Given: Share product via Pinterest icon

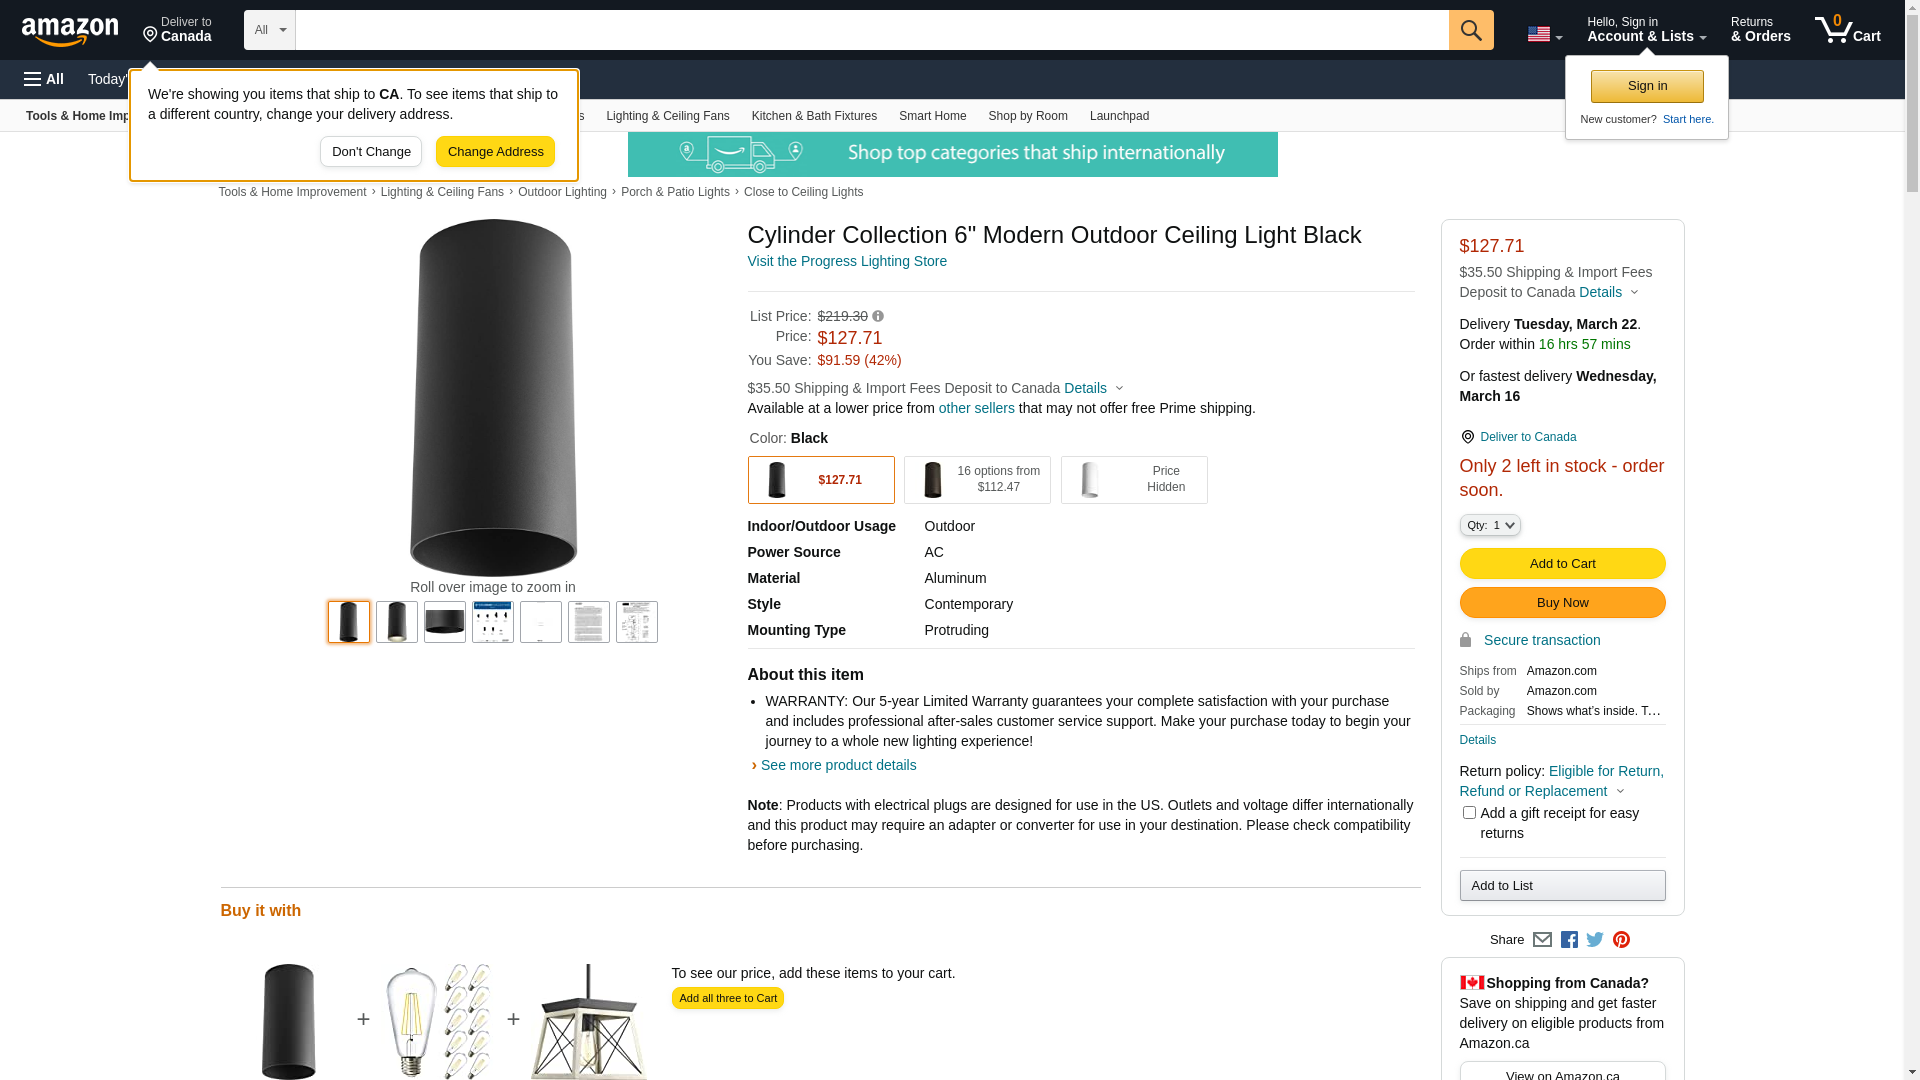Looking at the screenshot, I should (1621, 940).
